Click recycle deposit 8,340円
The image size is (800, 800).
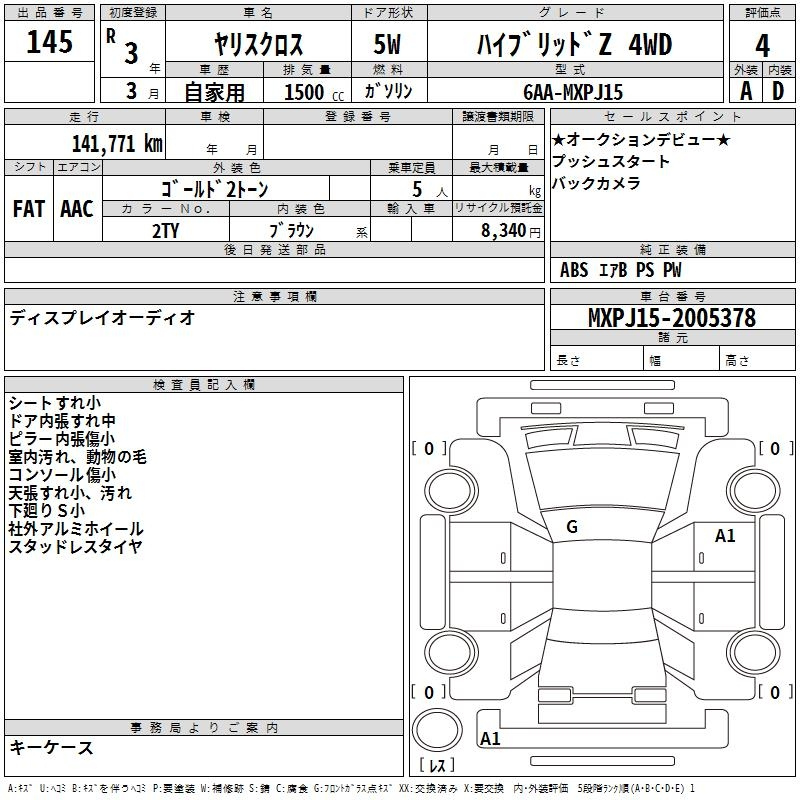(x=510, y=231)
